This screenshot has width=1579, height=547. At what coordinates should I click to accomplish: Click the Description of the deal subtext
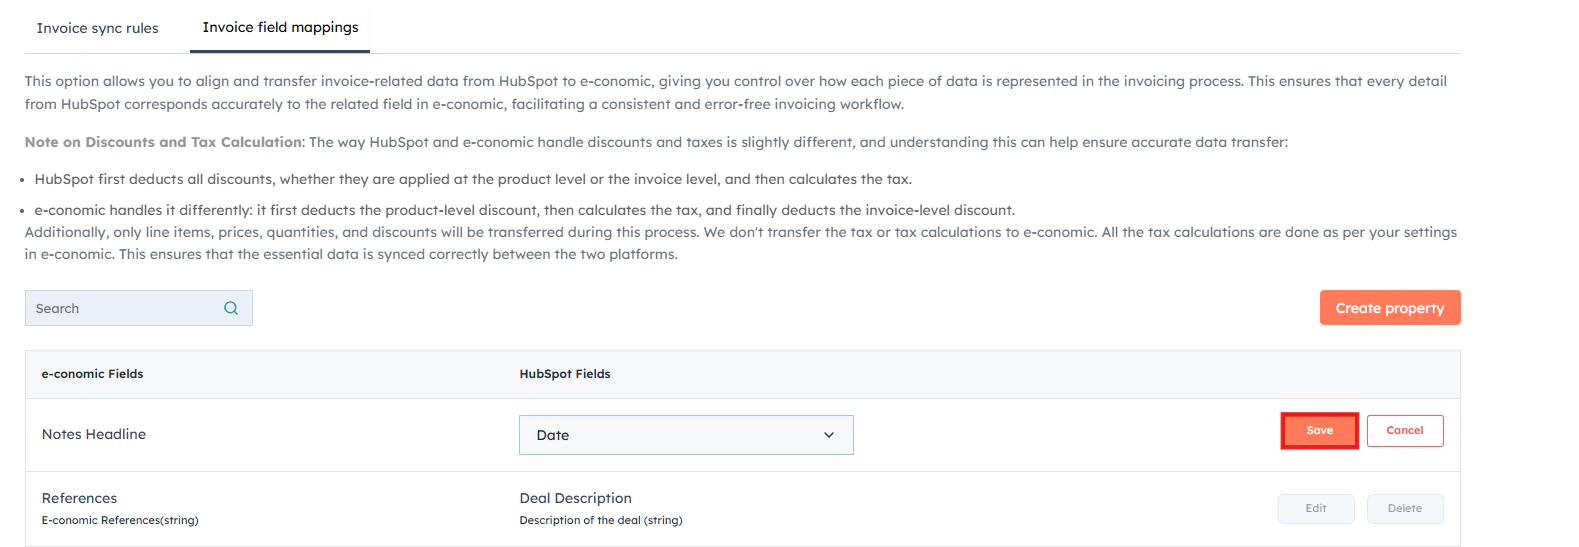600,520
